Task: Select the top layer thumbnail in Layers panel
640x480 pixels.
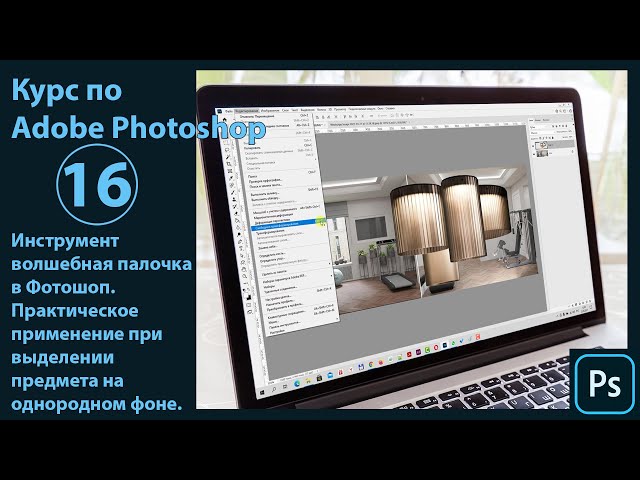Action: [541, 145]
